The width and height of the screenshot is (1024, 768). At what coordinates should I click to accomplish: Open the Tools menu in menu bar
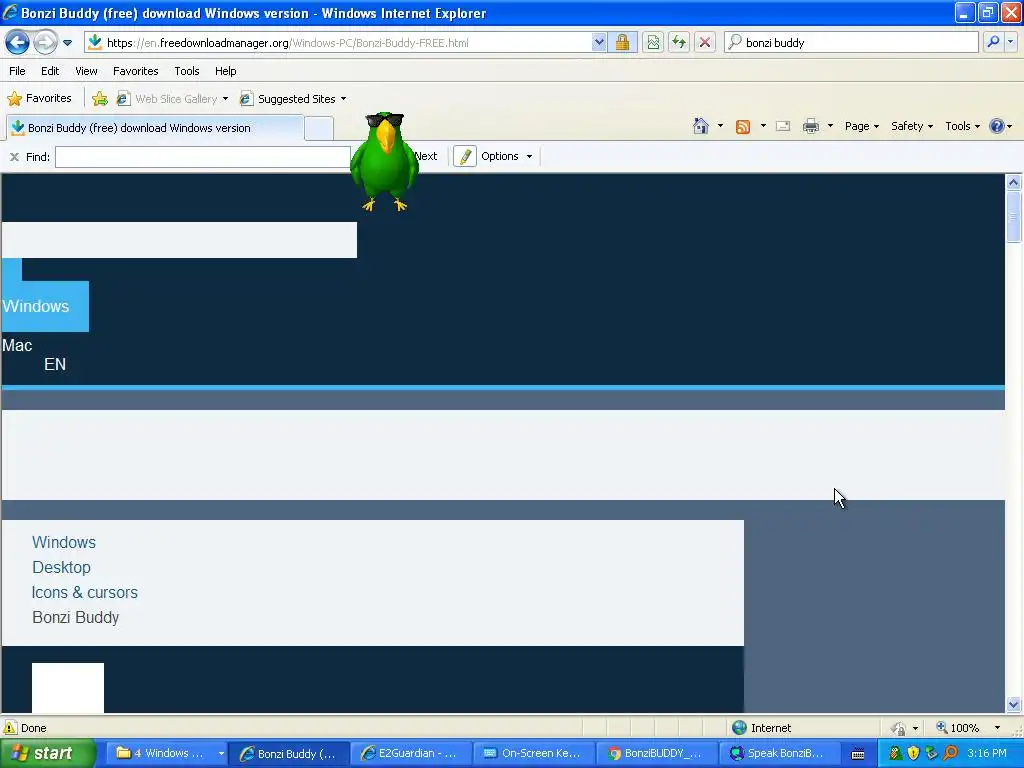pos(187,71)
